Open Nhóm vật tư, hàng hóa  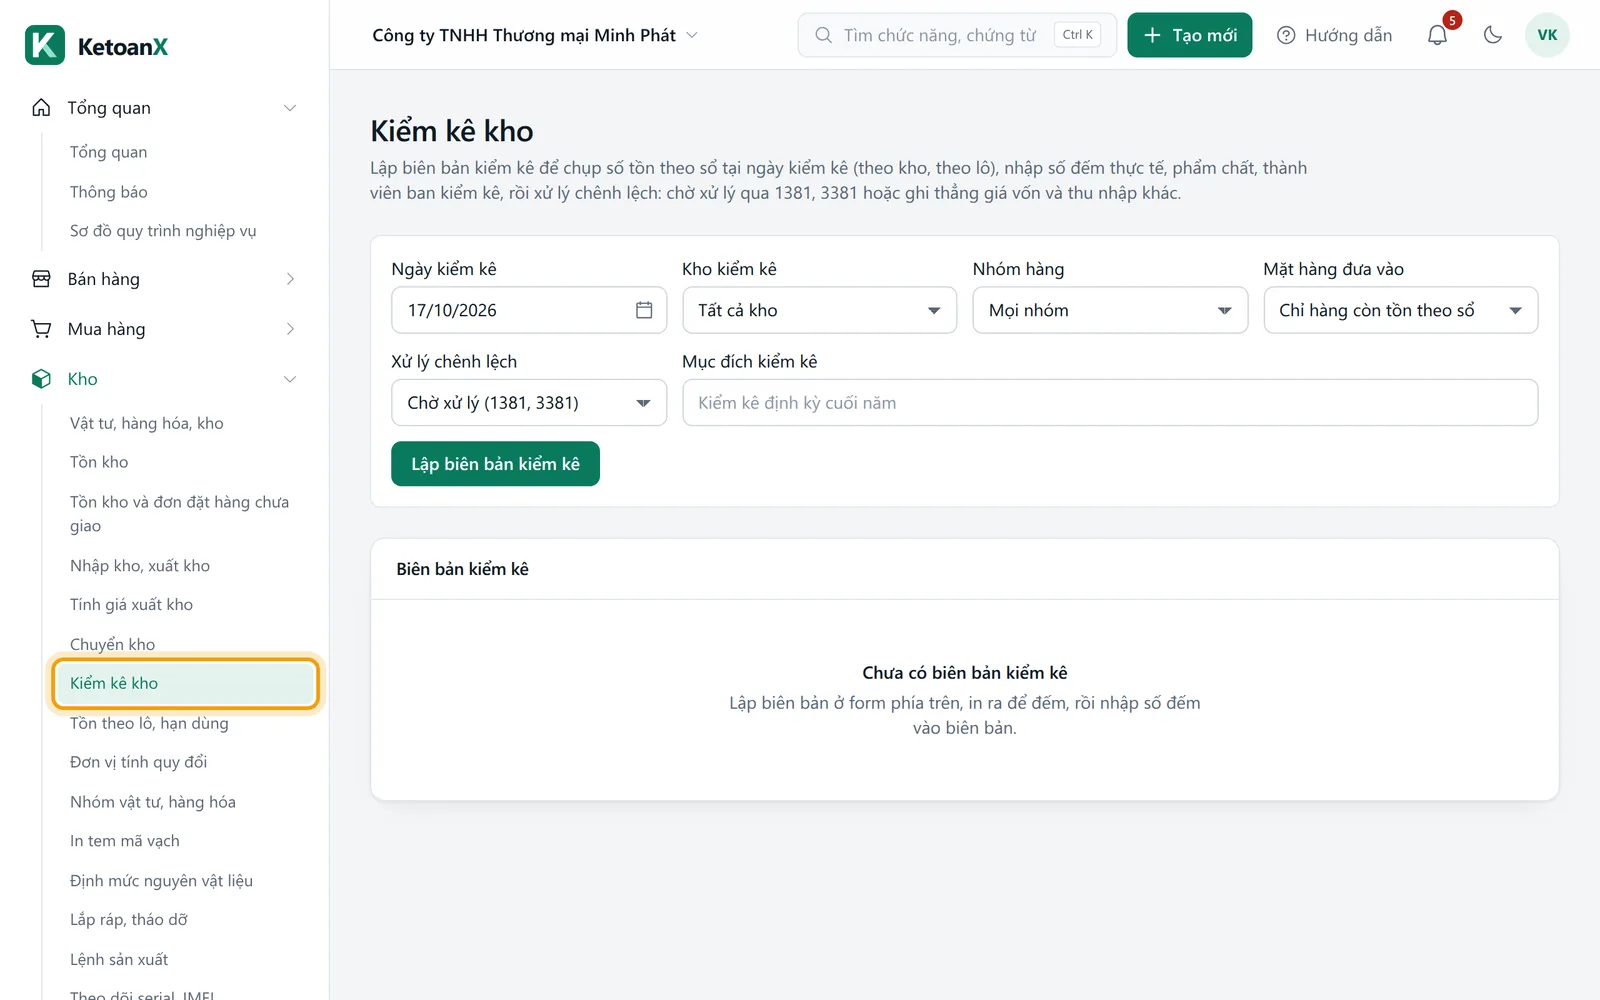[x=153, y=802]
